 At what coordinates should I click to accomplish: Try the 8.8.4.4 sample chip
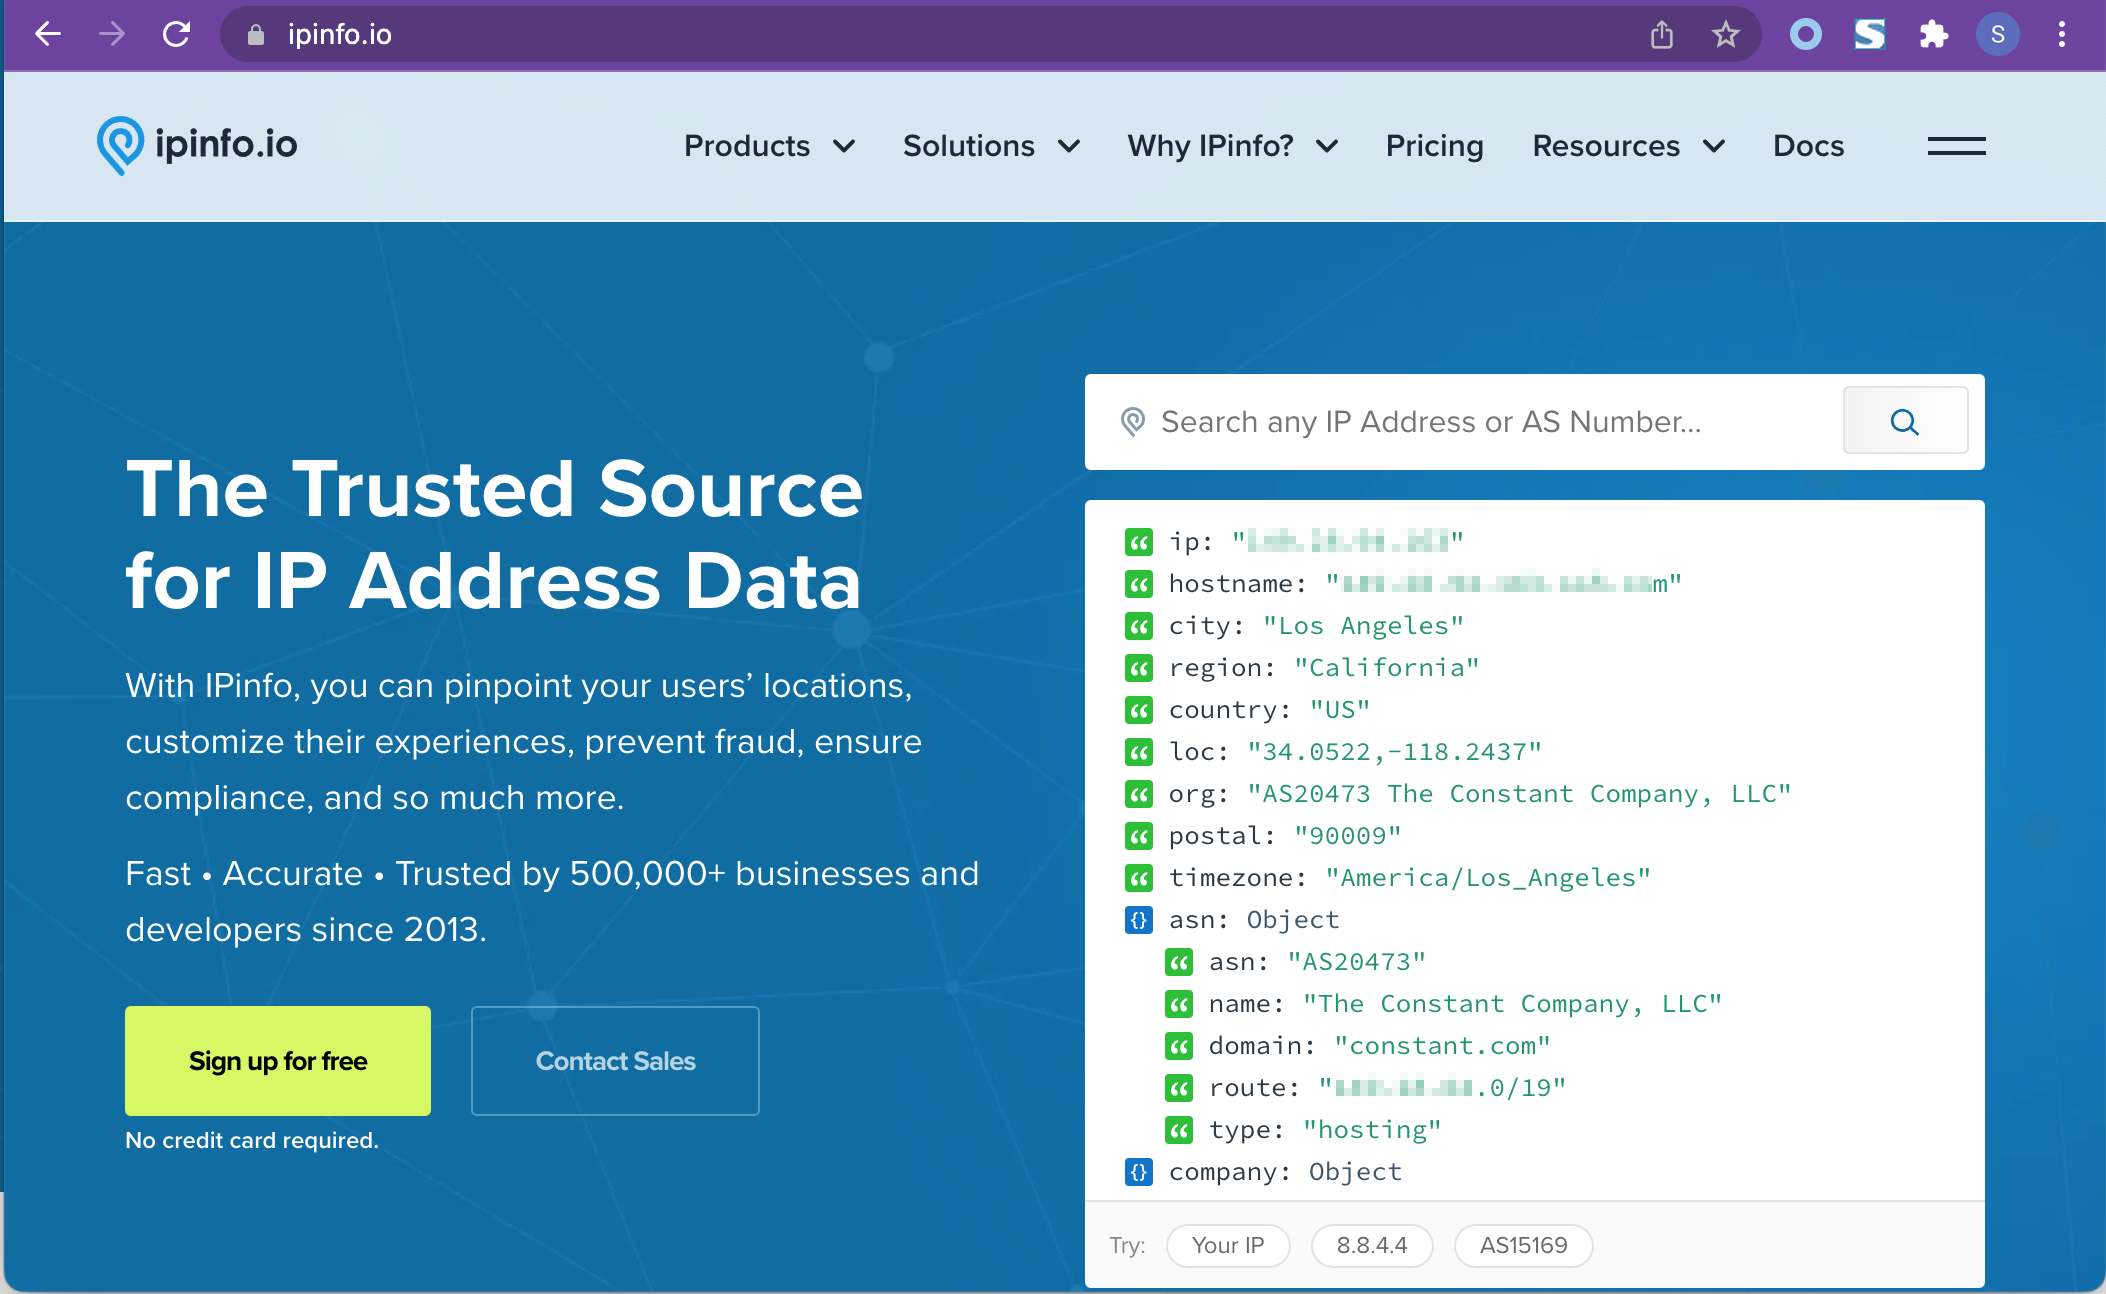point(1372,1245)
